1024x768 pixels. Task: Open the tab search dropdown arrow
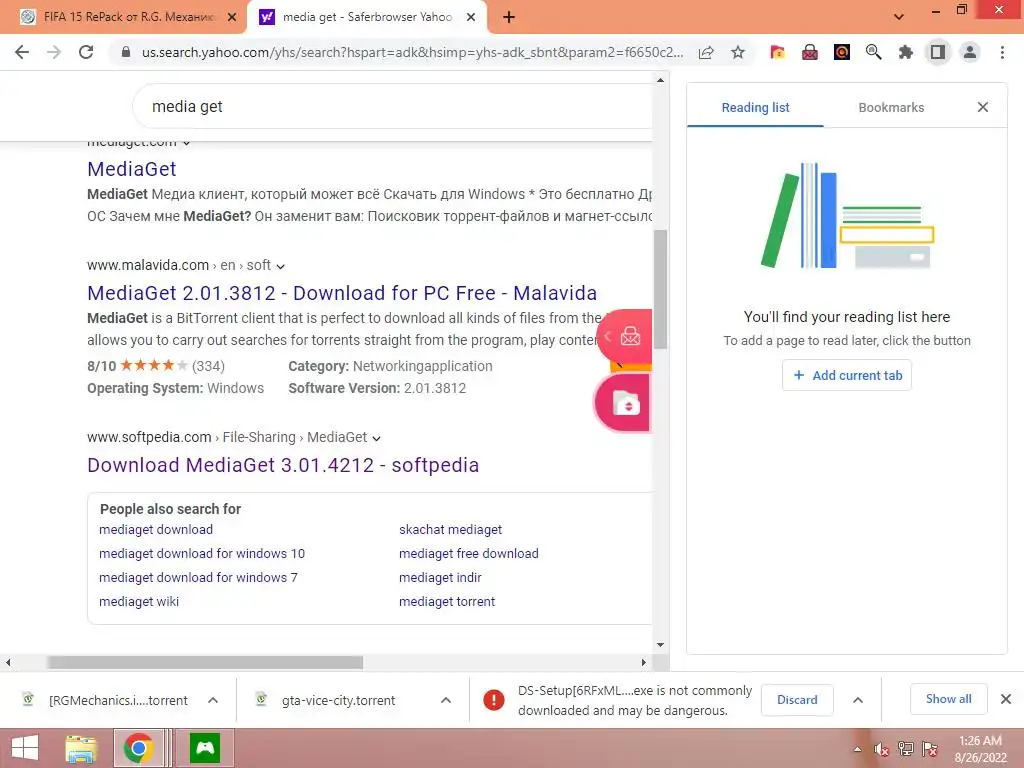899,17
